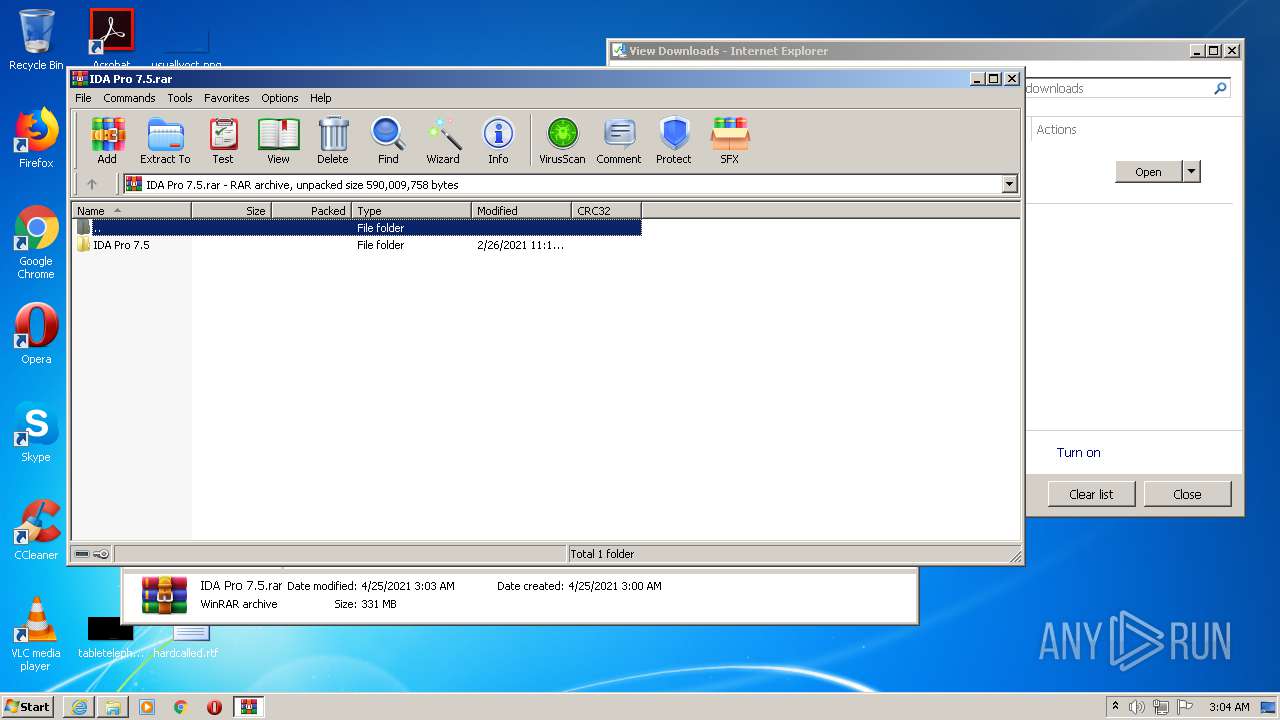Show archive Info

click(498, 140)
